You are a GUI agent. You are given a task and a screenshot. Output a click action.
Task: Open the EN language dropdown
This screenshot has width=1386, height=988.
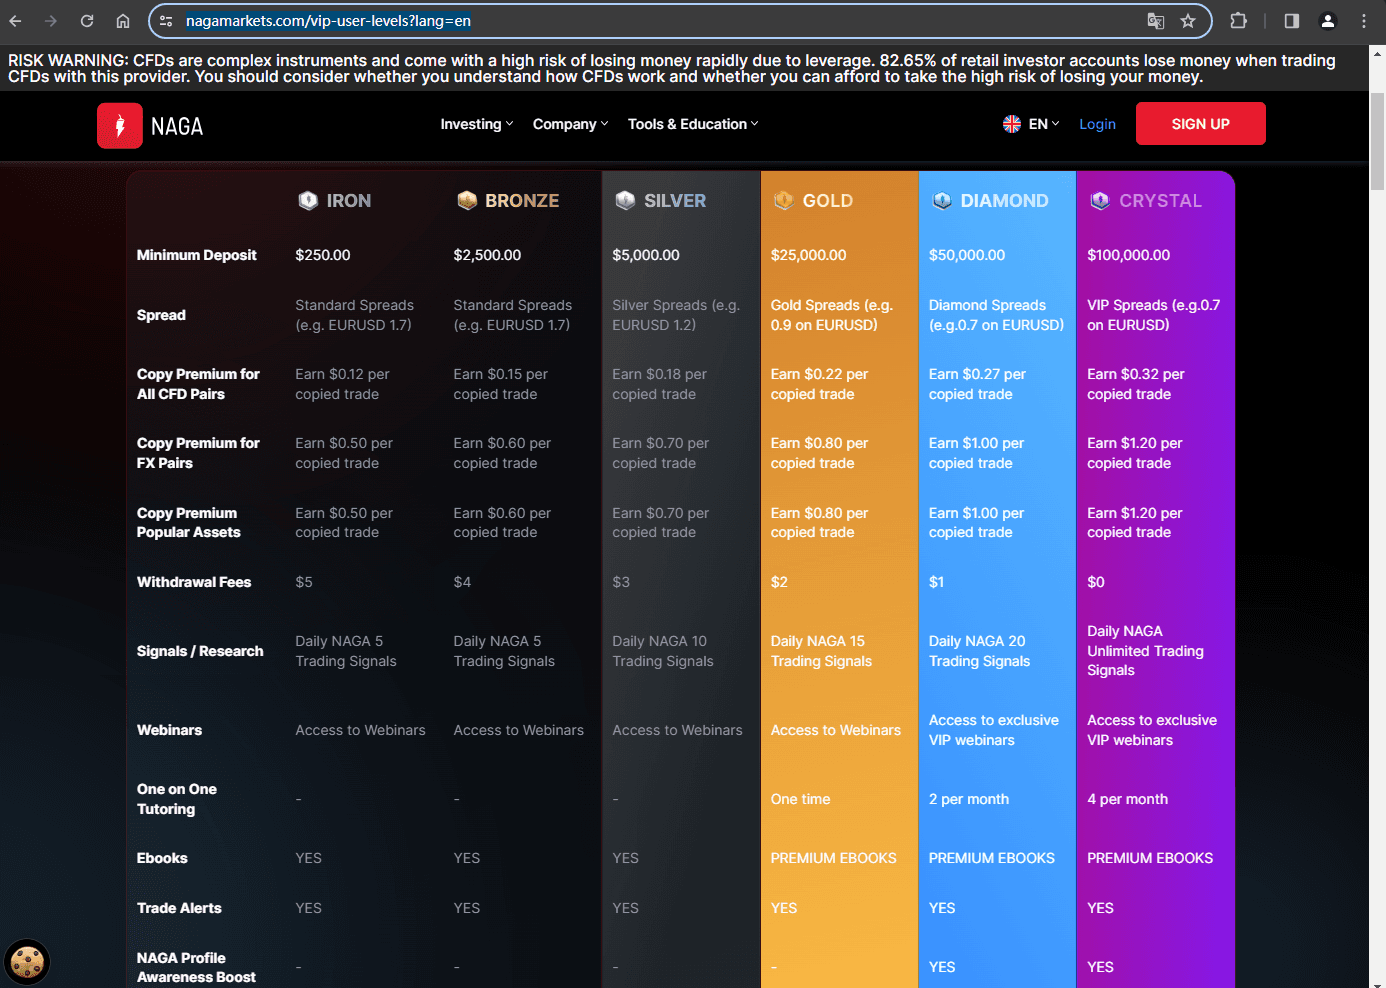(x=1043, y=124)
